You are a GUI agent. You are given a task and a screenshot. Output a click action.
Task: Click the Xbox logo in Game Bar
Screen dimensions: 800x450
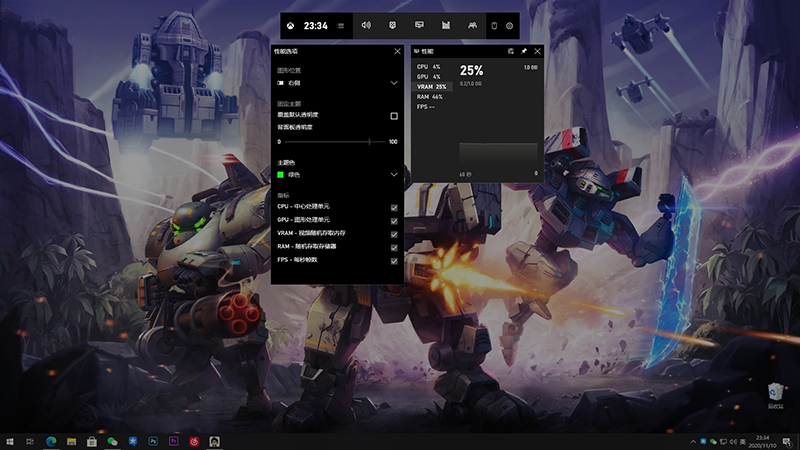click(290, 26)
